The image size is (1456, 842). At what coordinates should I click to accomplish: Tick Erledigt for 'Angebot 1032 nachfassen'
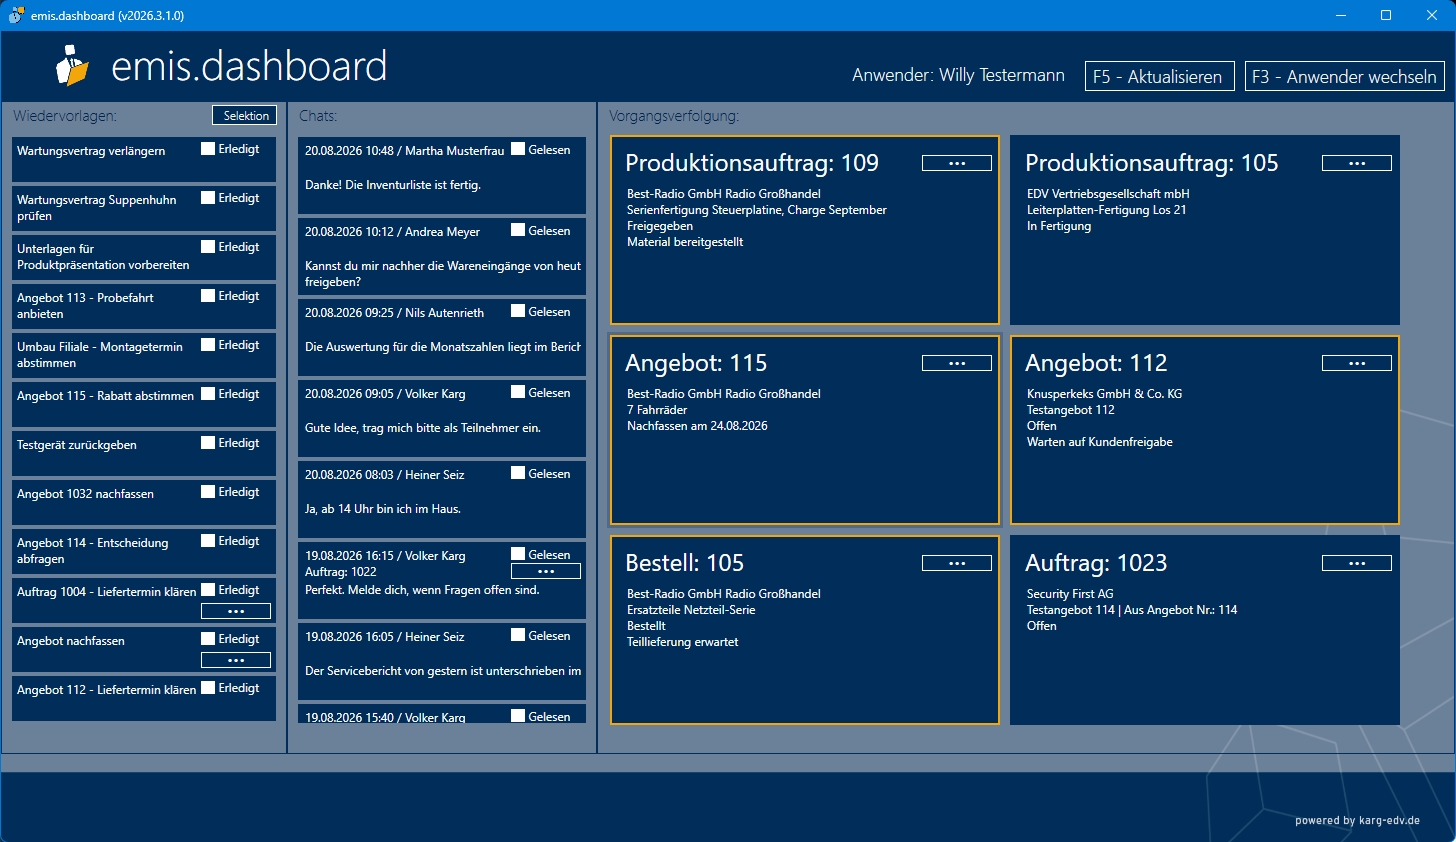[x=208, y=492]
